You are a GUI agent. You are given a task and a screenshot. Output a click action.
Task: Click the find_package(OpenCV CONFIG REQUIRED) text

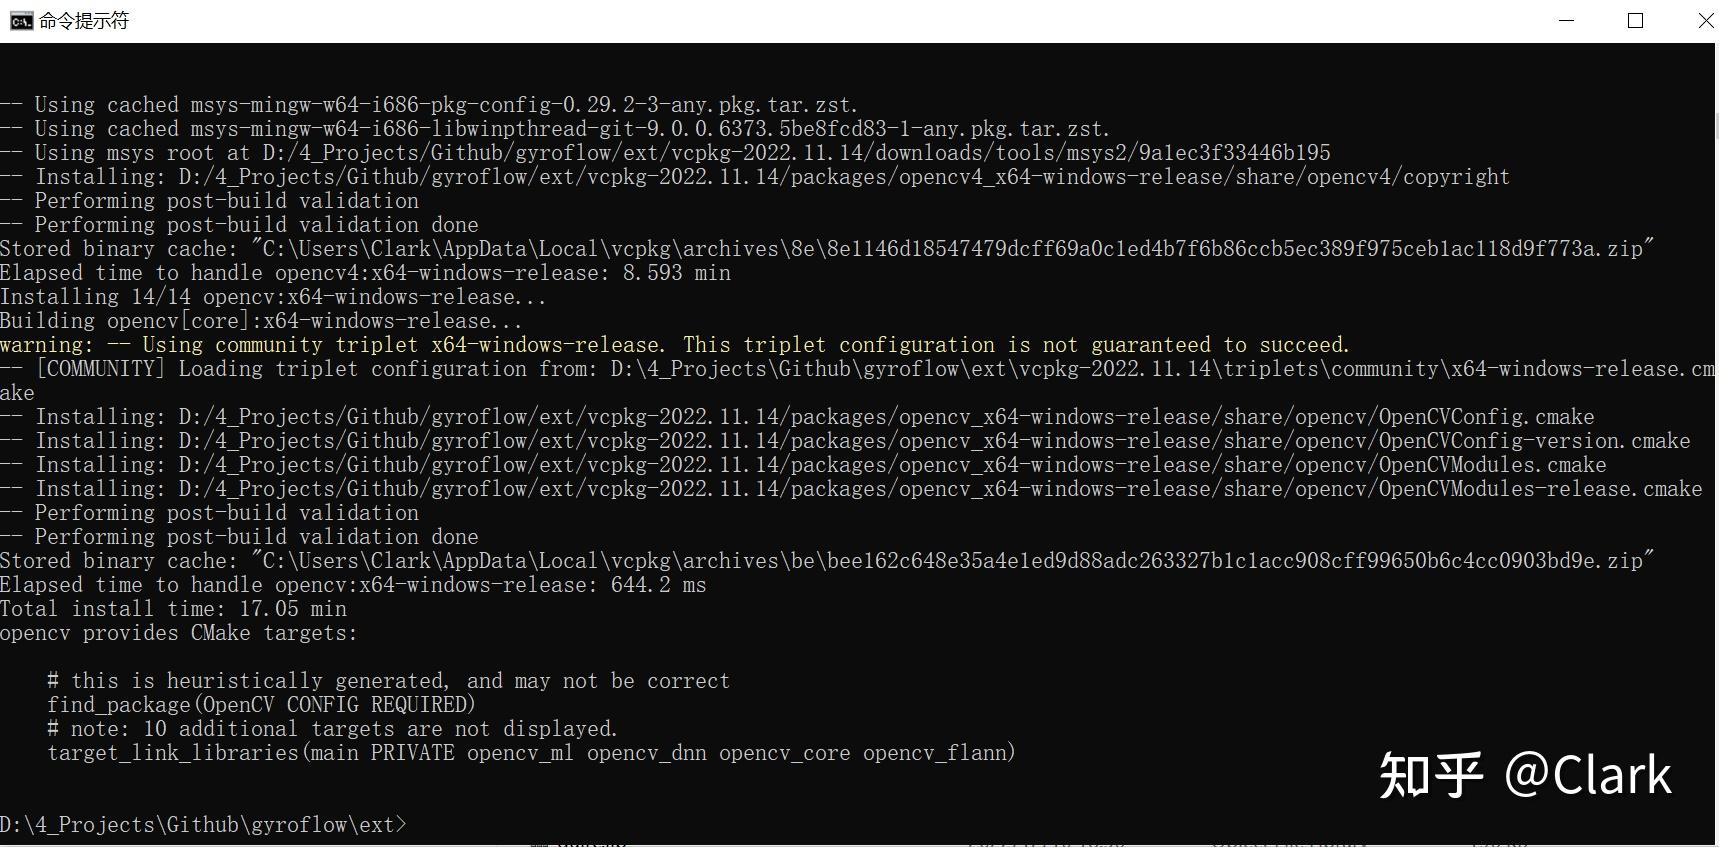(262, 704)
